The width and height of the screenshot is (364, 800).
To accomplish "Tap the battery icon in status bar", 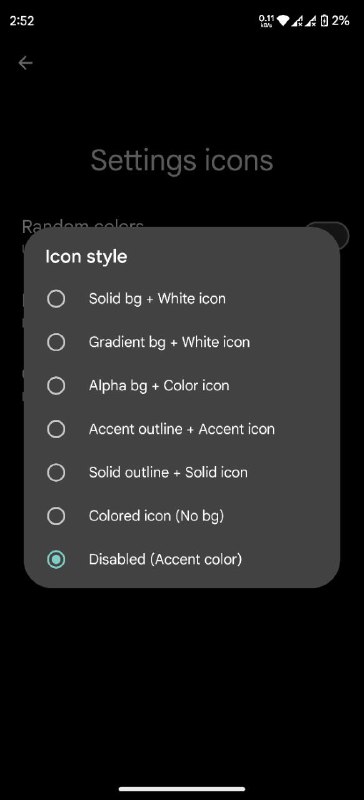I will click(x=324, y=21).
